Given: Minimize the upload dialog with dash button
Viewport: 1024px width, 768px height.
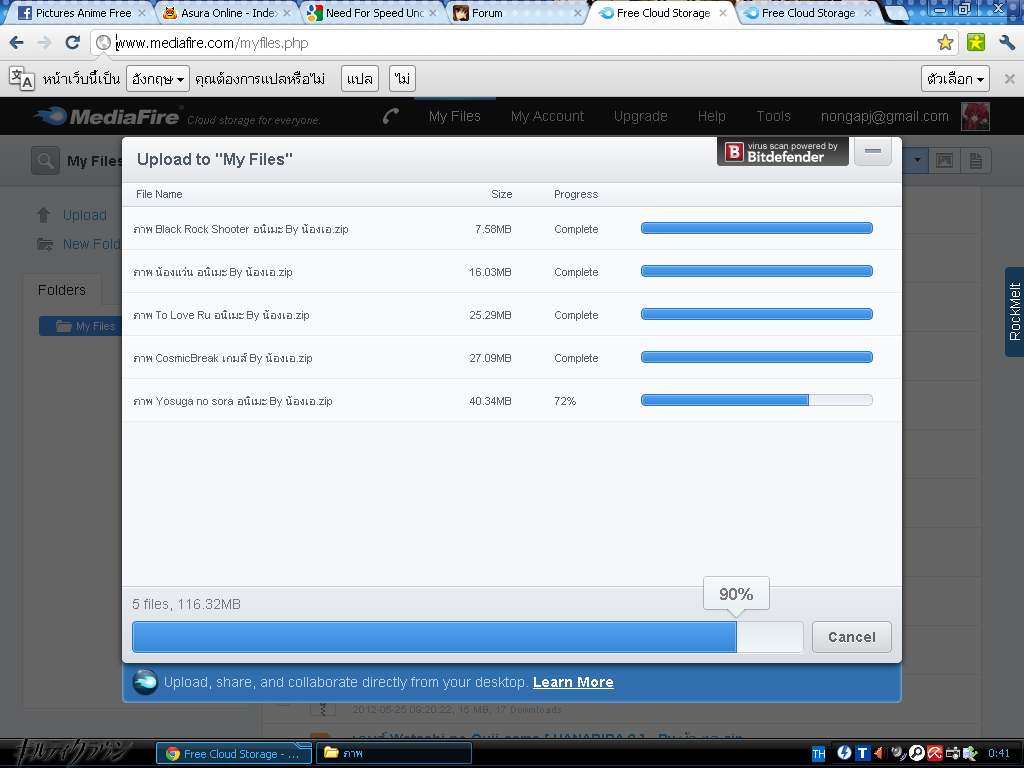Looking at the screenshot, I should 873,152.
